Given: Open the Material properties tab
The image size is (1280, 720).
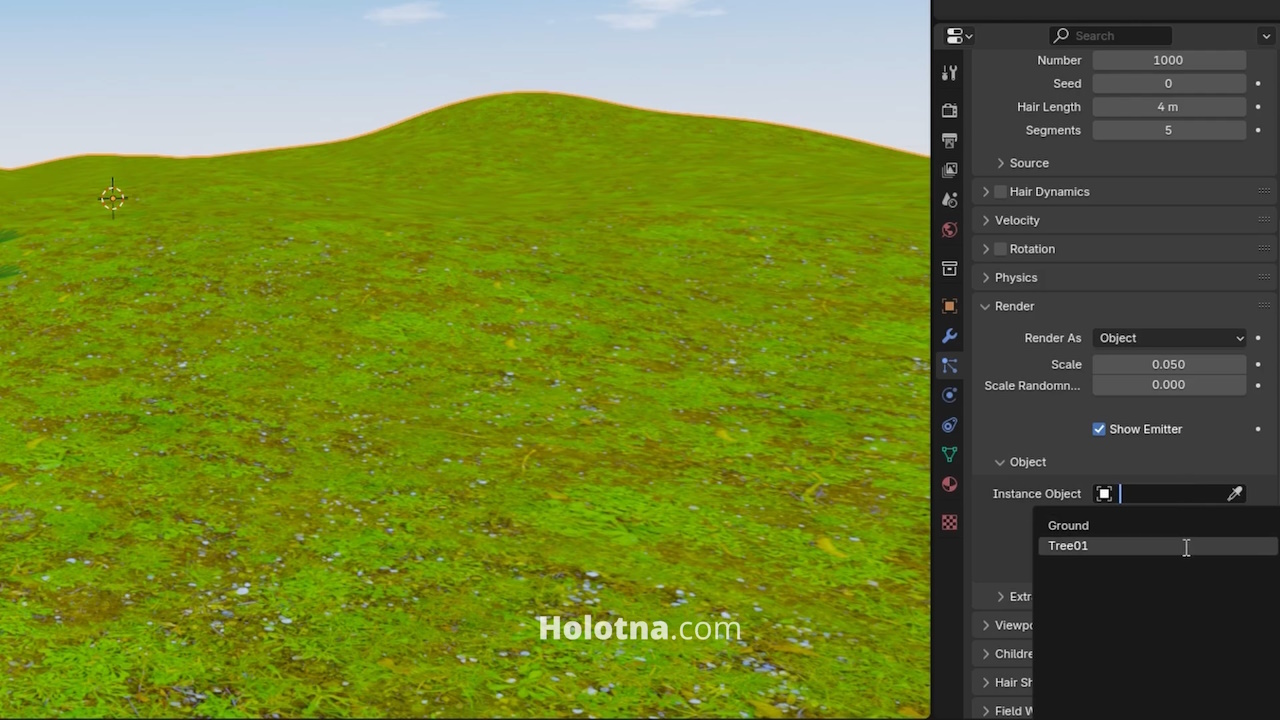Looking at the screenshot, I should tap(949, 485).
